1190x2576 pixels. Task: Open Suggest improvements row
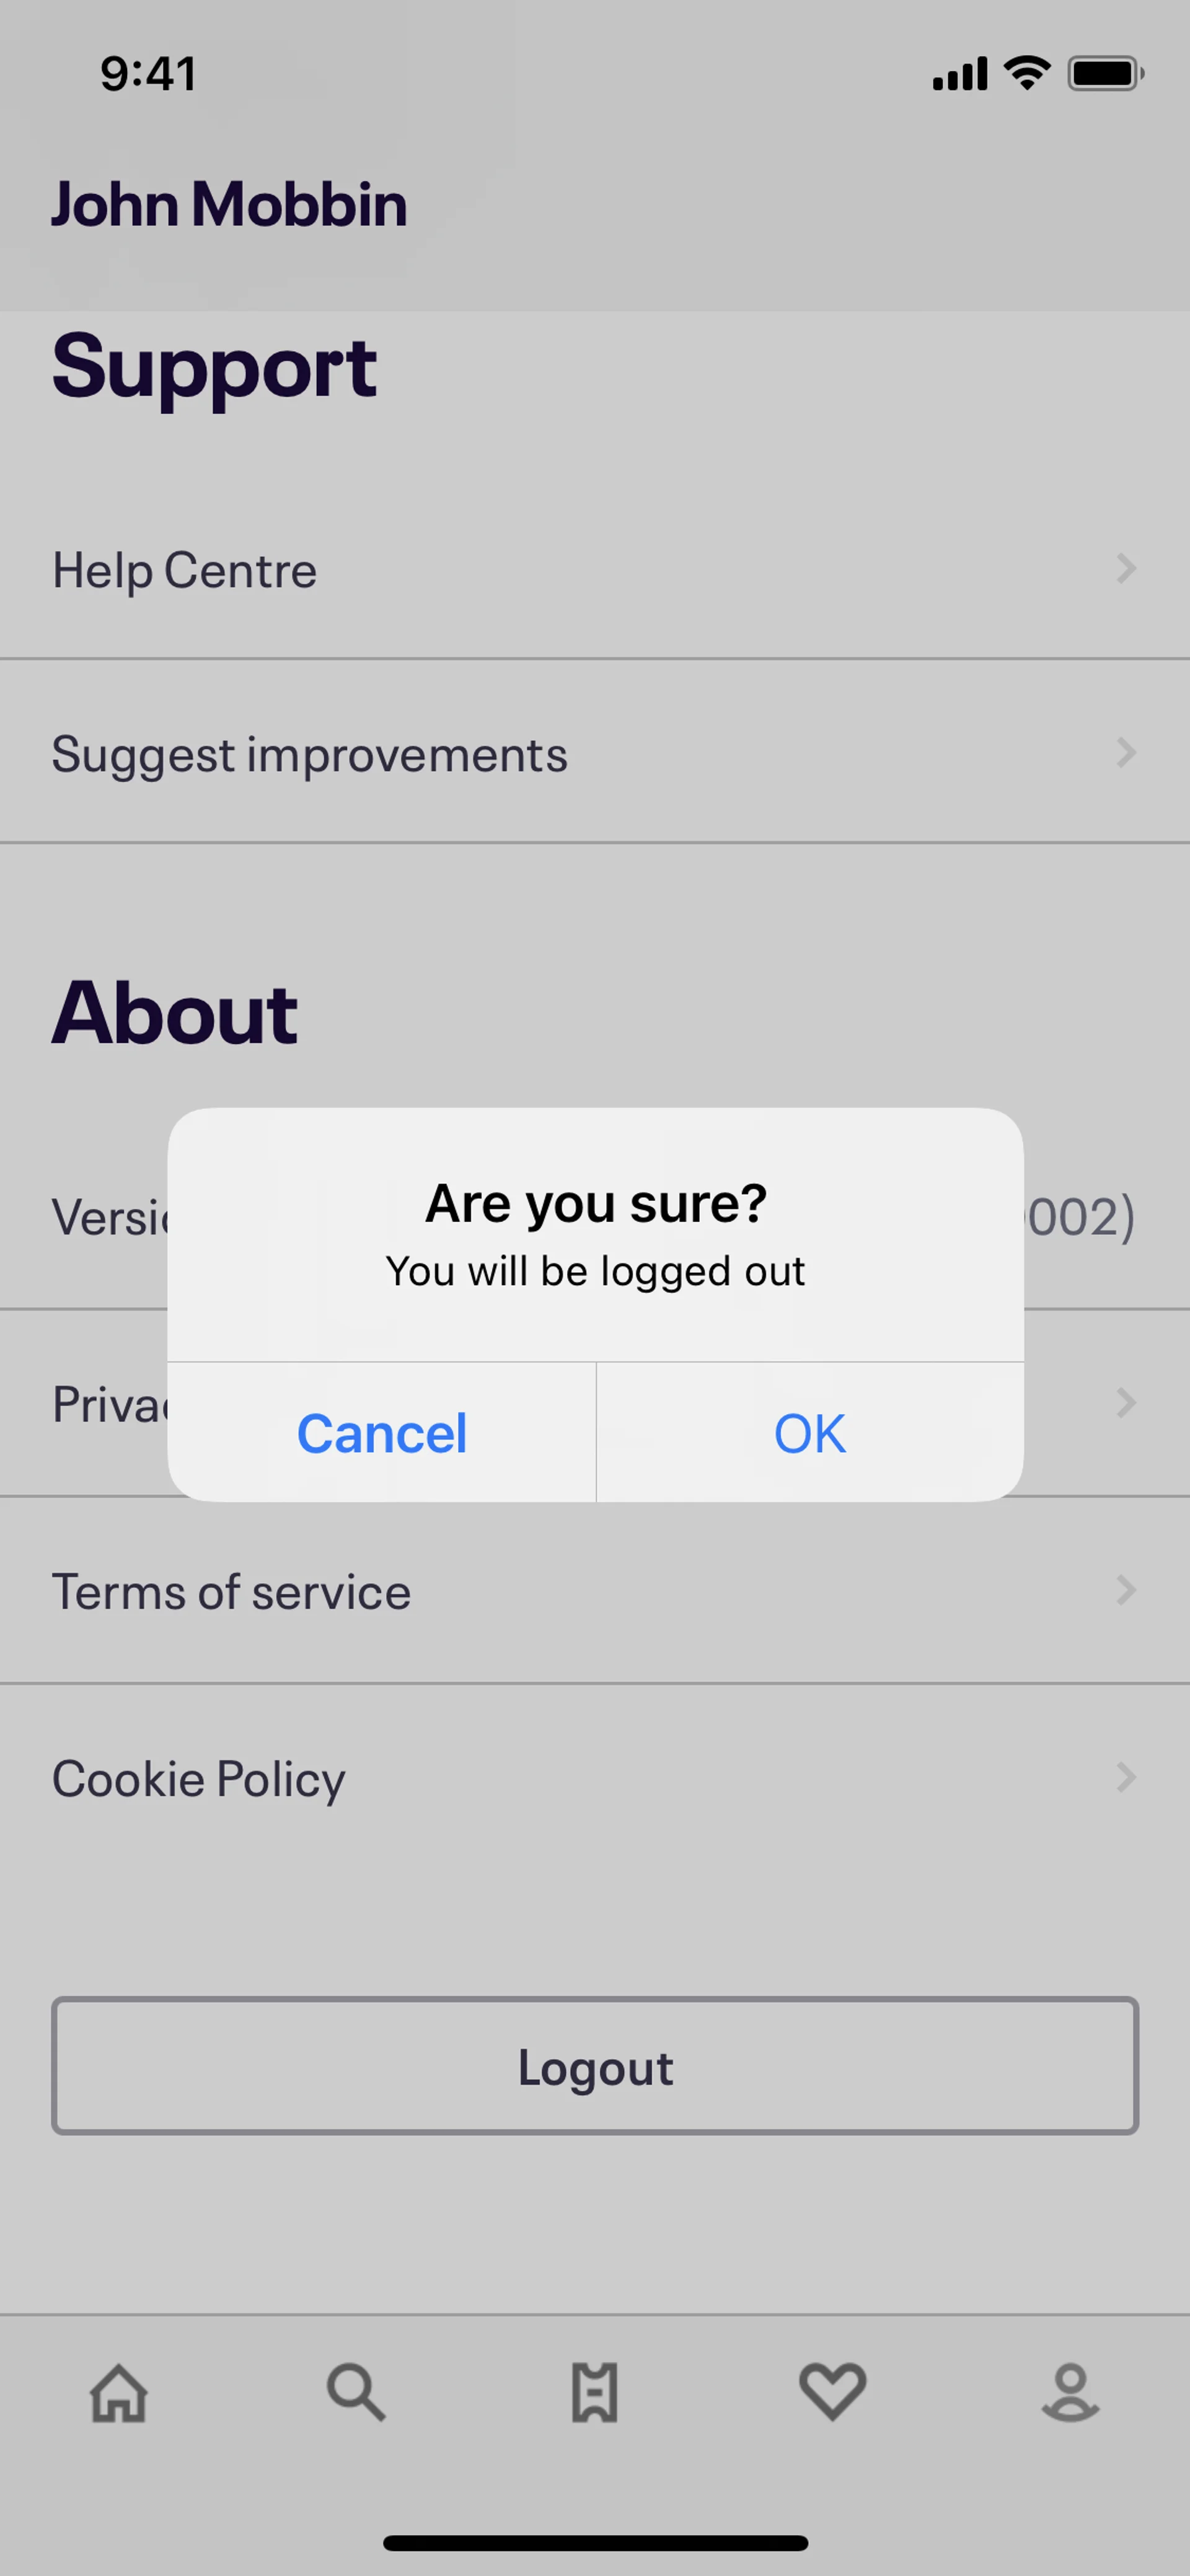pos(310,754)
